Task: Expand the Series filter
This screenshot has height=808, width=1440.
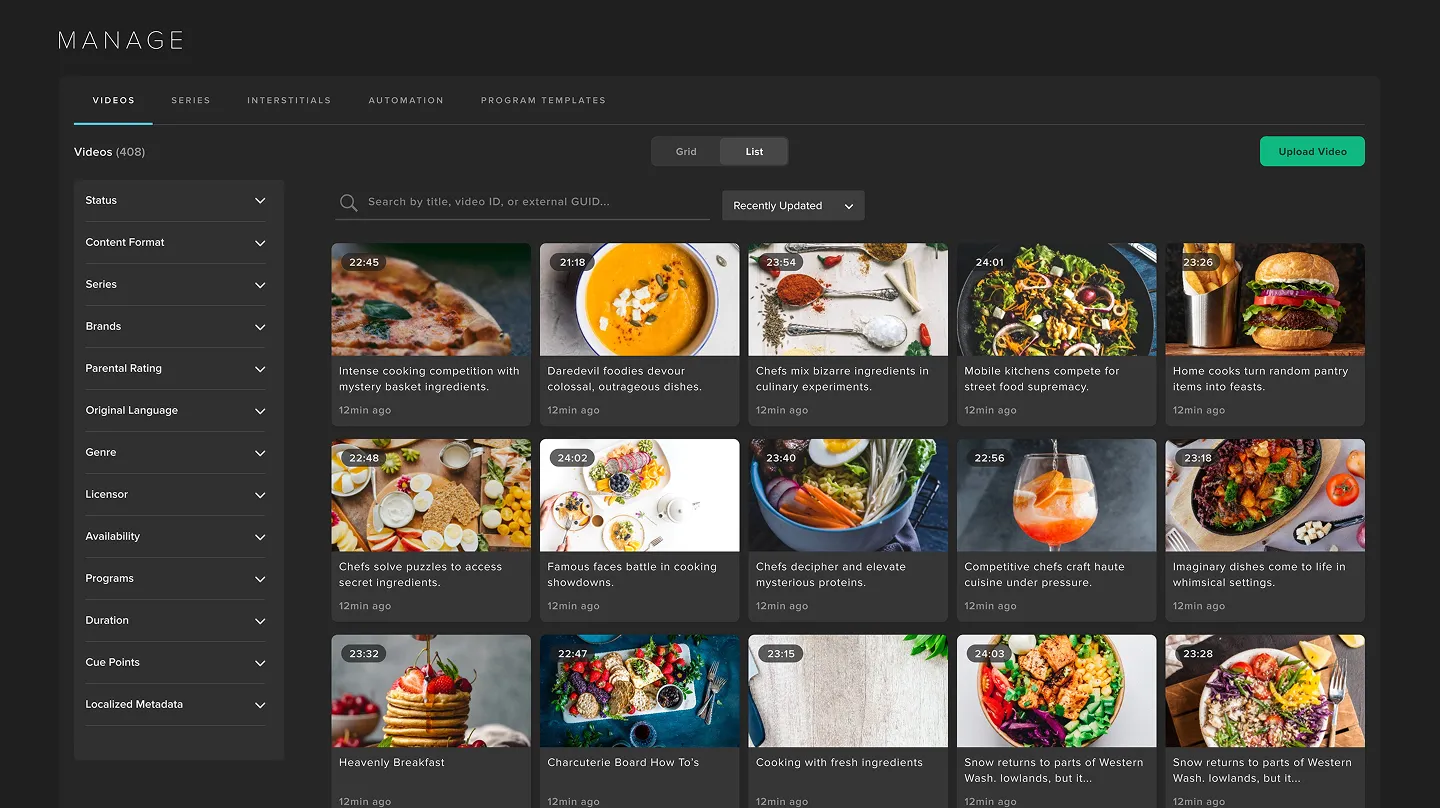Action: coord(176,285)
